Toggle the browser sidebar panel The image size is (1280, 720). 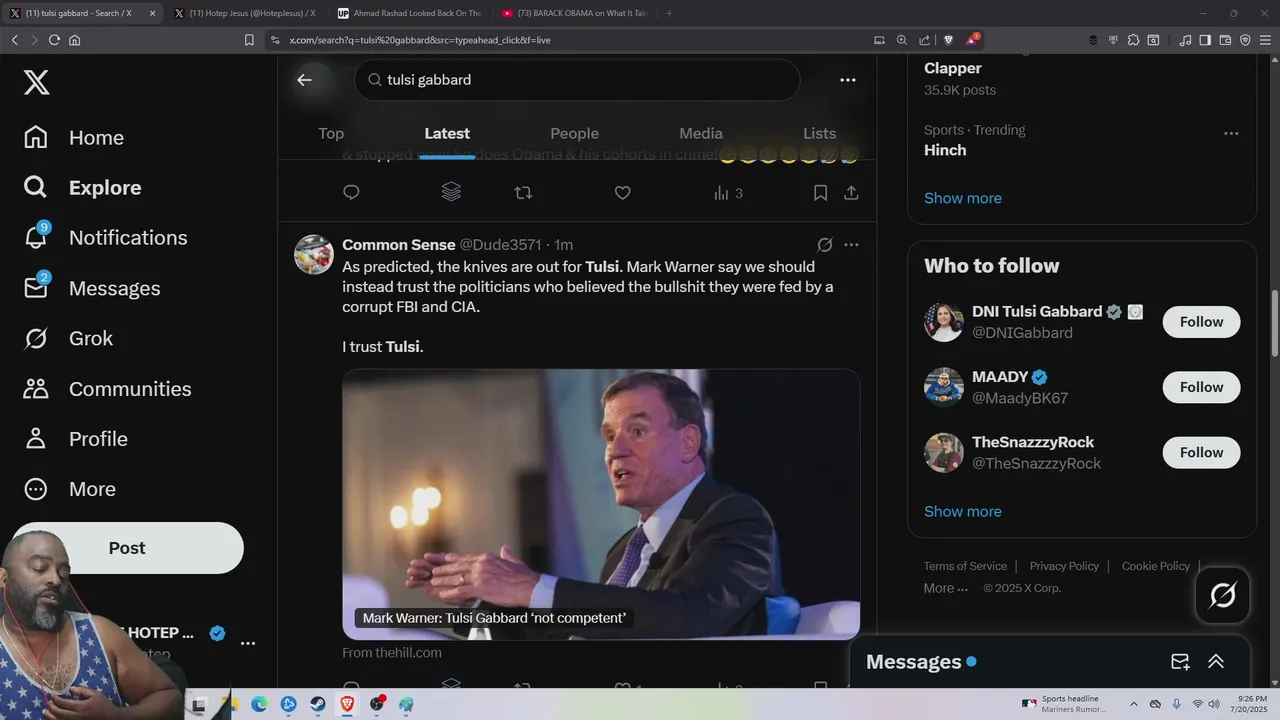tap(1205, 40)
